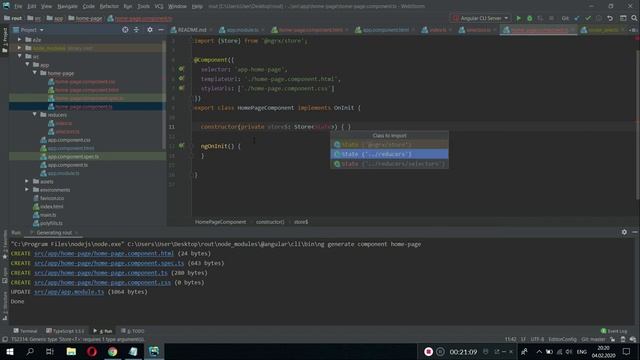Open the Terminal tool window tab

[x=25, y=331]
